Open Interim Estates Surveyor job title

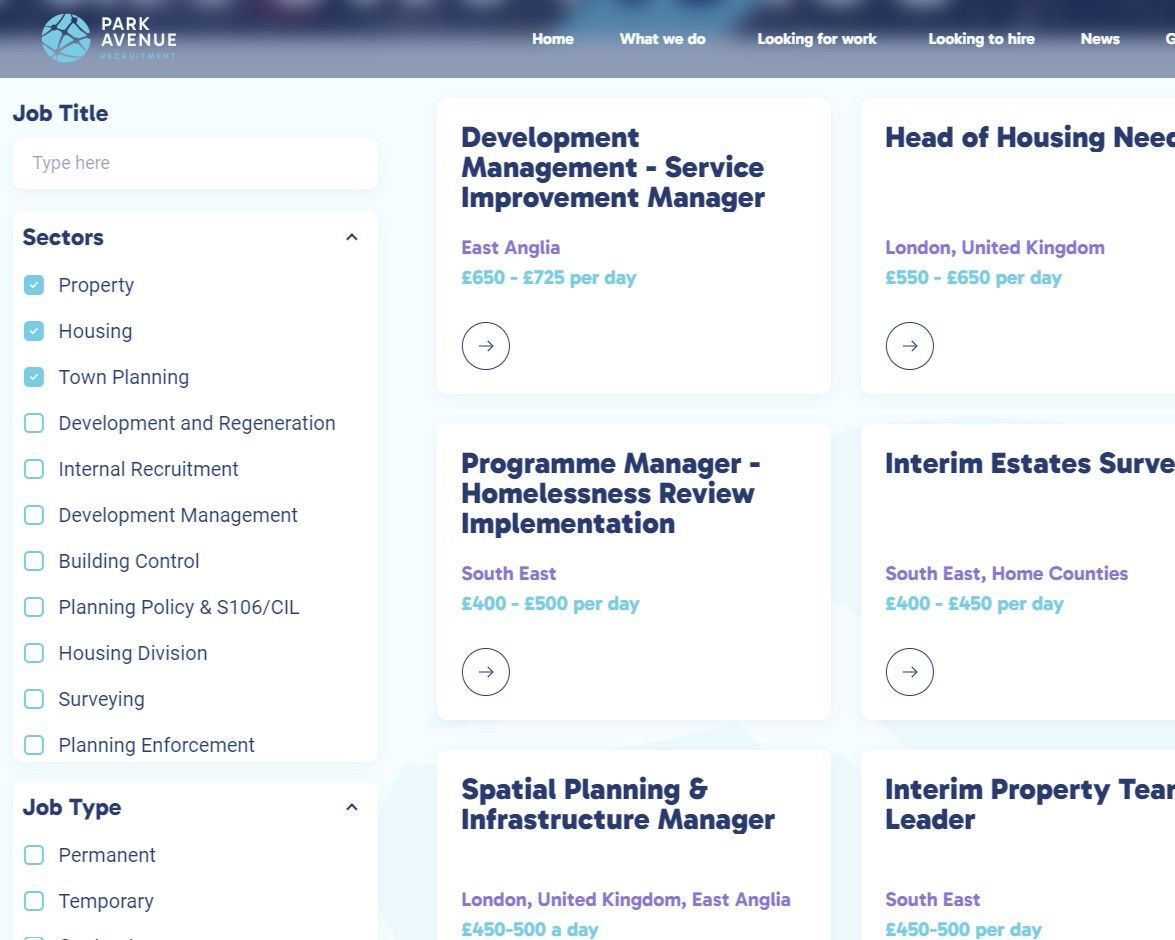[1030, 463]
